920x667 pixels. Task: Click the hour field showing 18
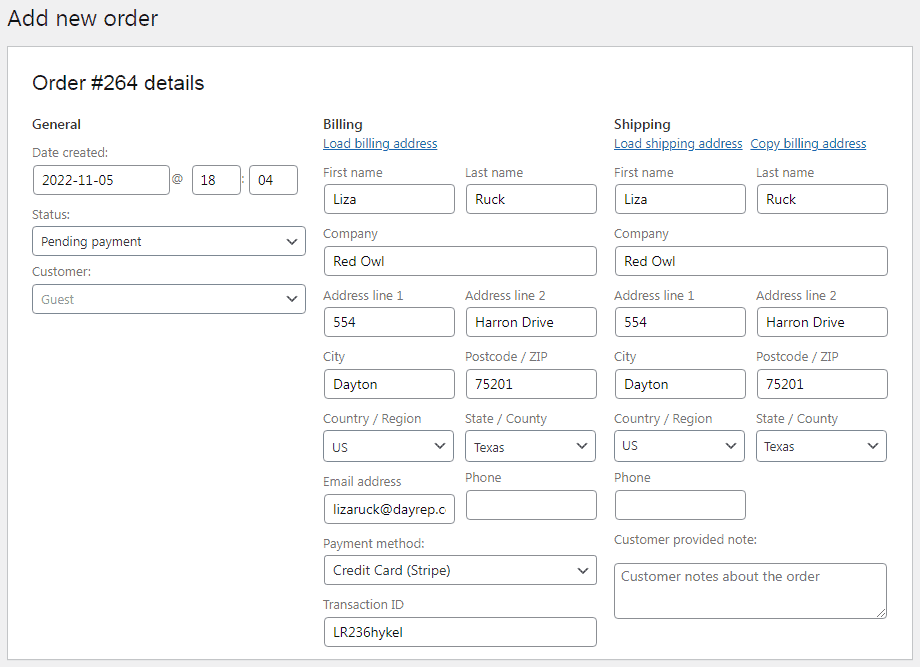pos(216,180)
